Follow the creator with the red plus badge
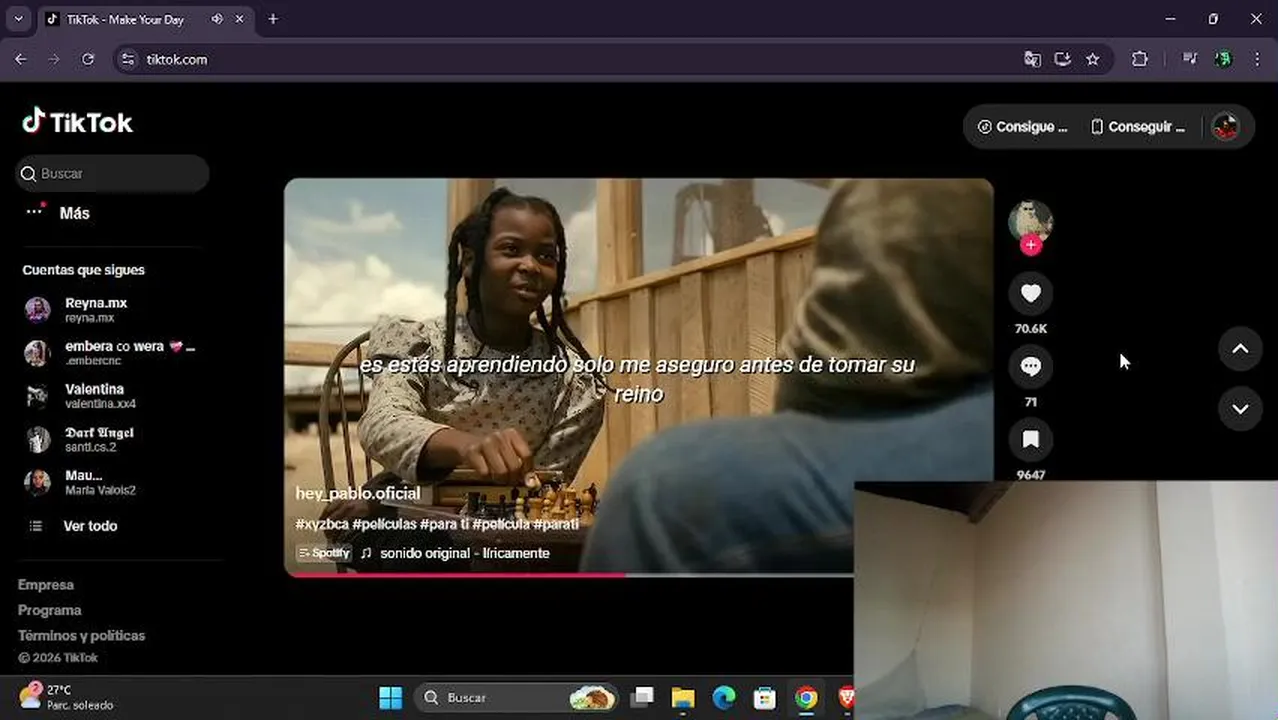The image size is (1278, 720). click(1031, 245)
